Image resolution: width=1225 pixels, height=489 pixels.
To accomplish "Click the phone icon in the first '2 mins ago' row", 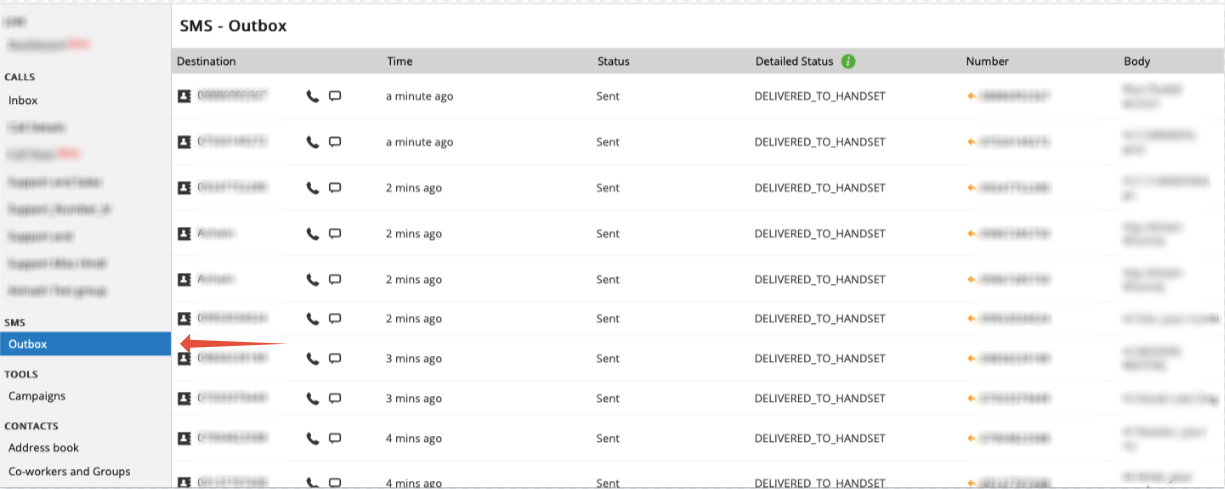I will pyautogui.click(x=313, y=188).
